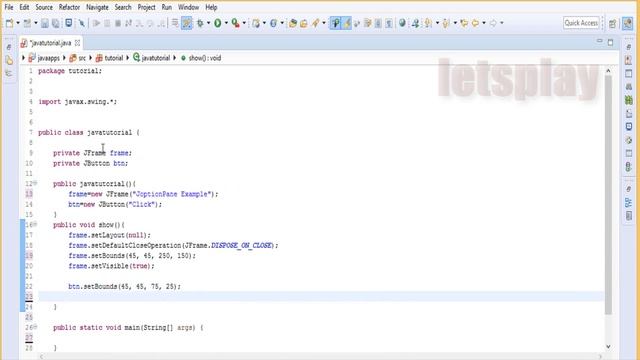Click the Run External Tools icon

coord(236,23)
